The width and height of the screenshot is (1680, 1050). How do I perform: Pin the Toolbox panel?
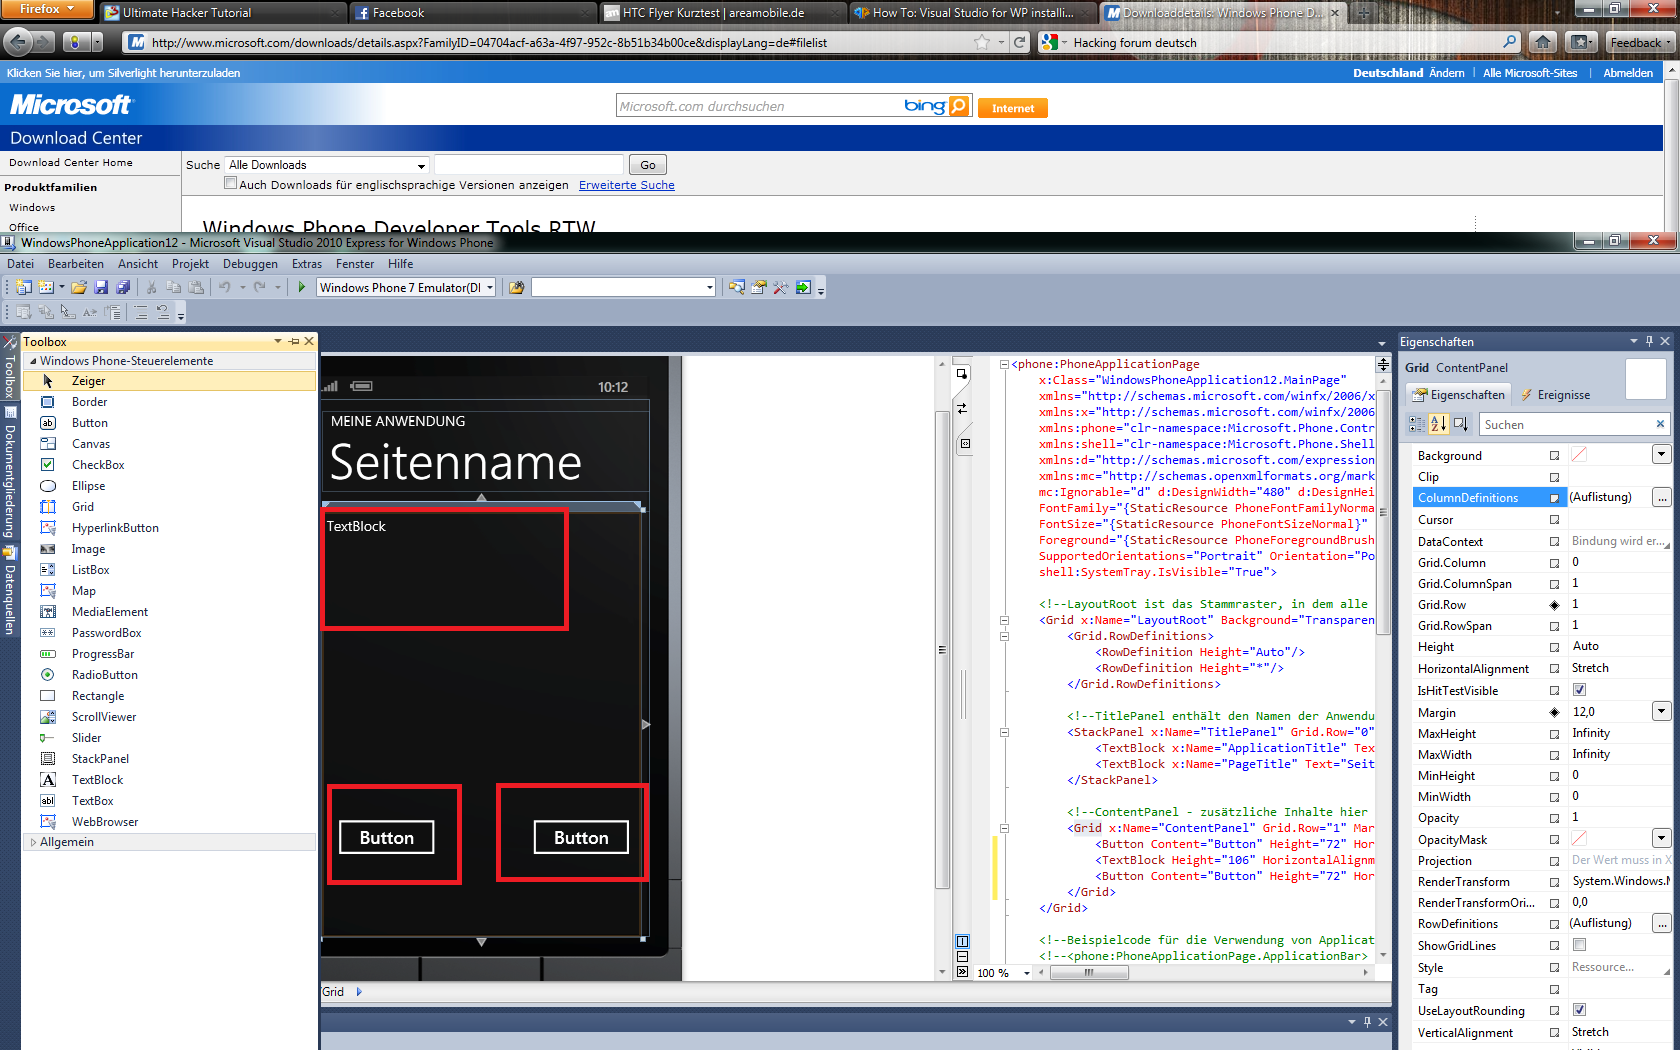294,341
